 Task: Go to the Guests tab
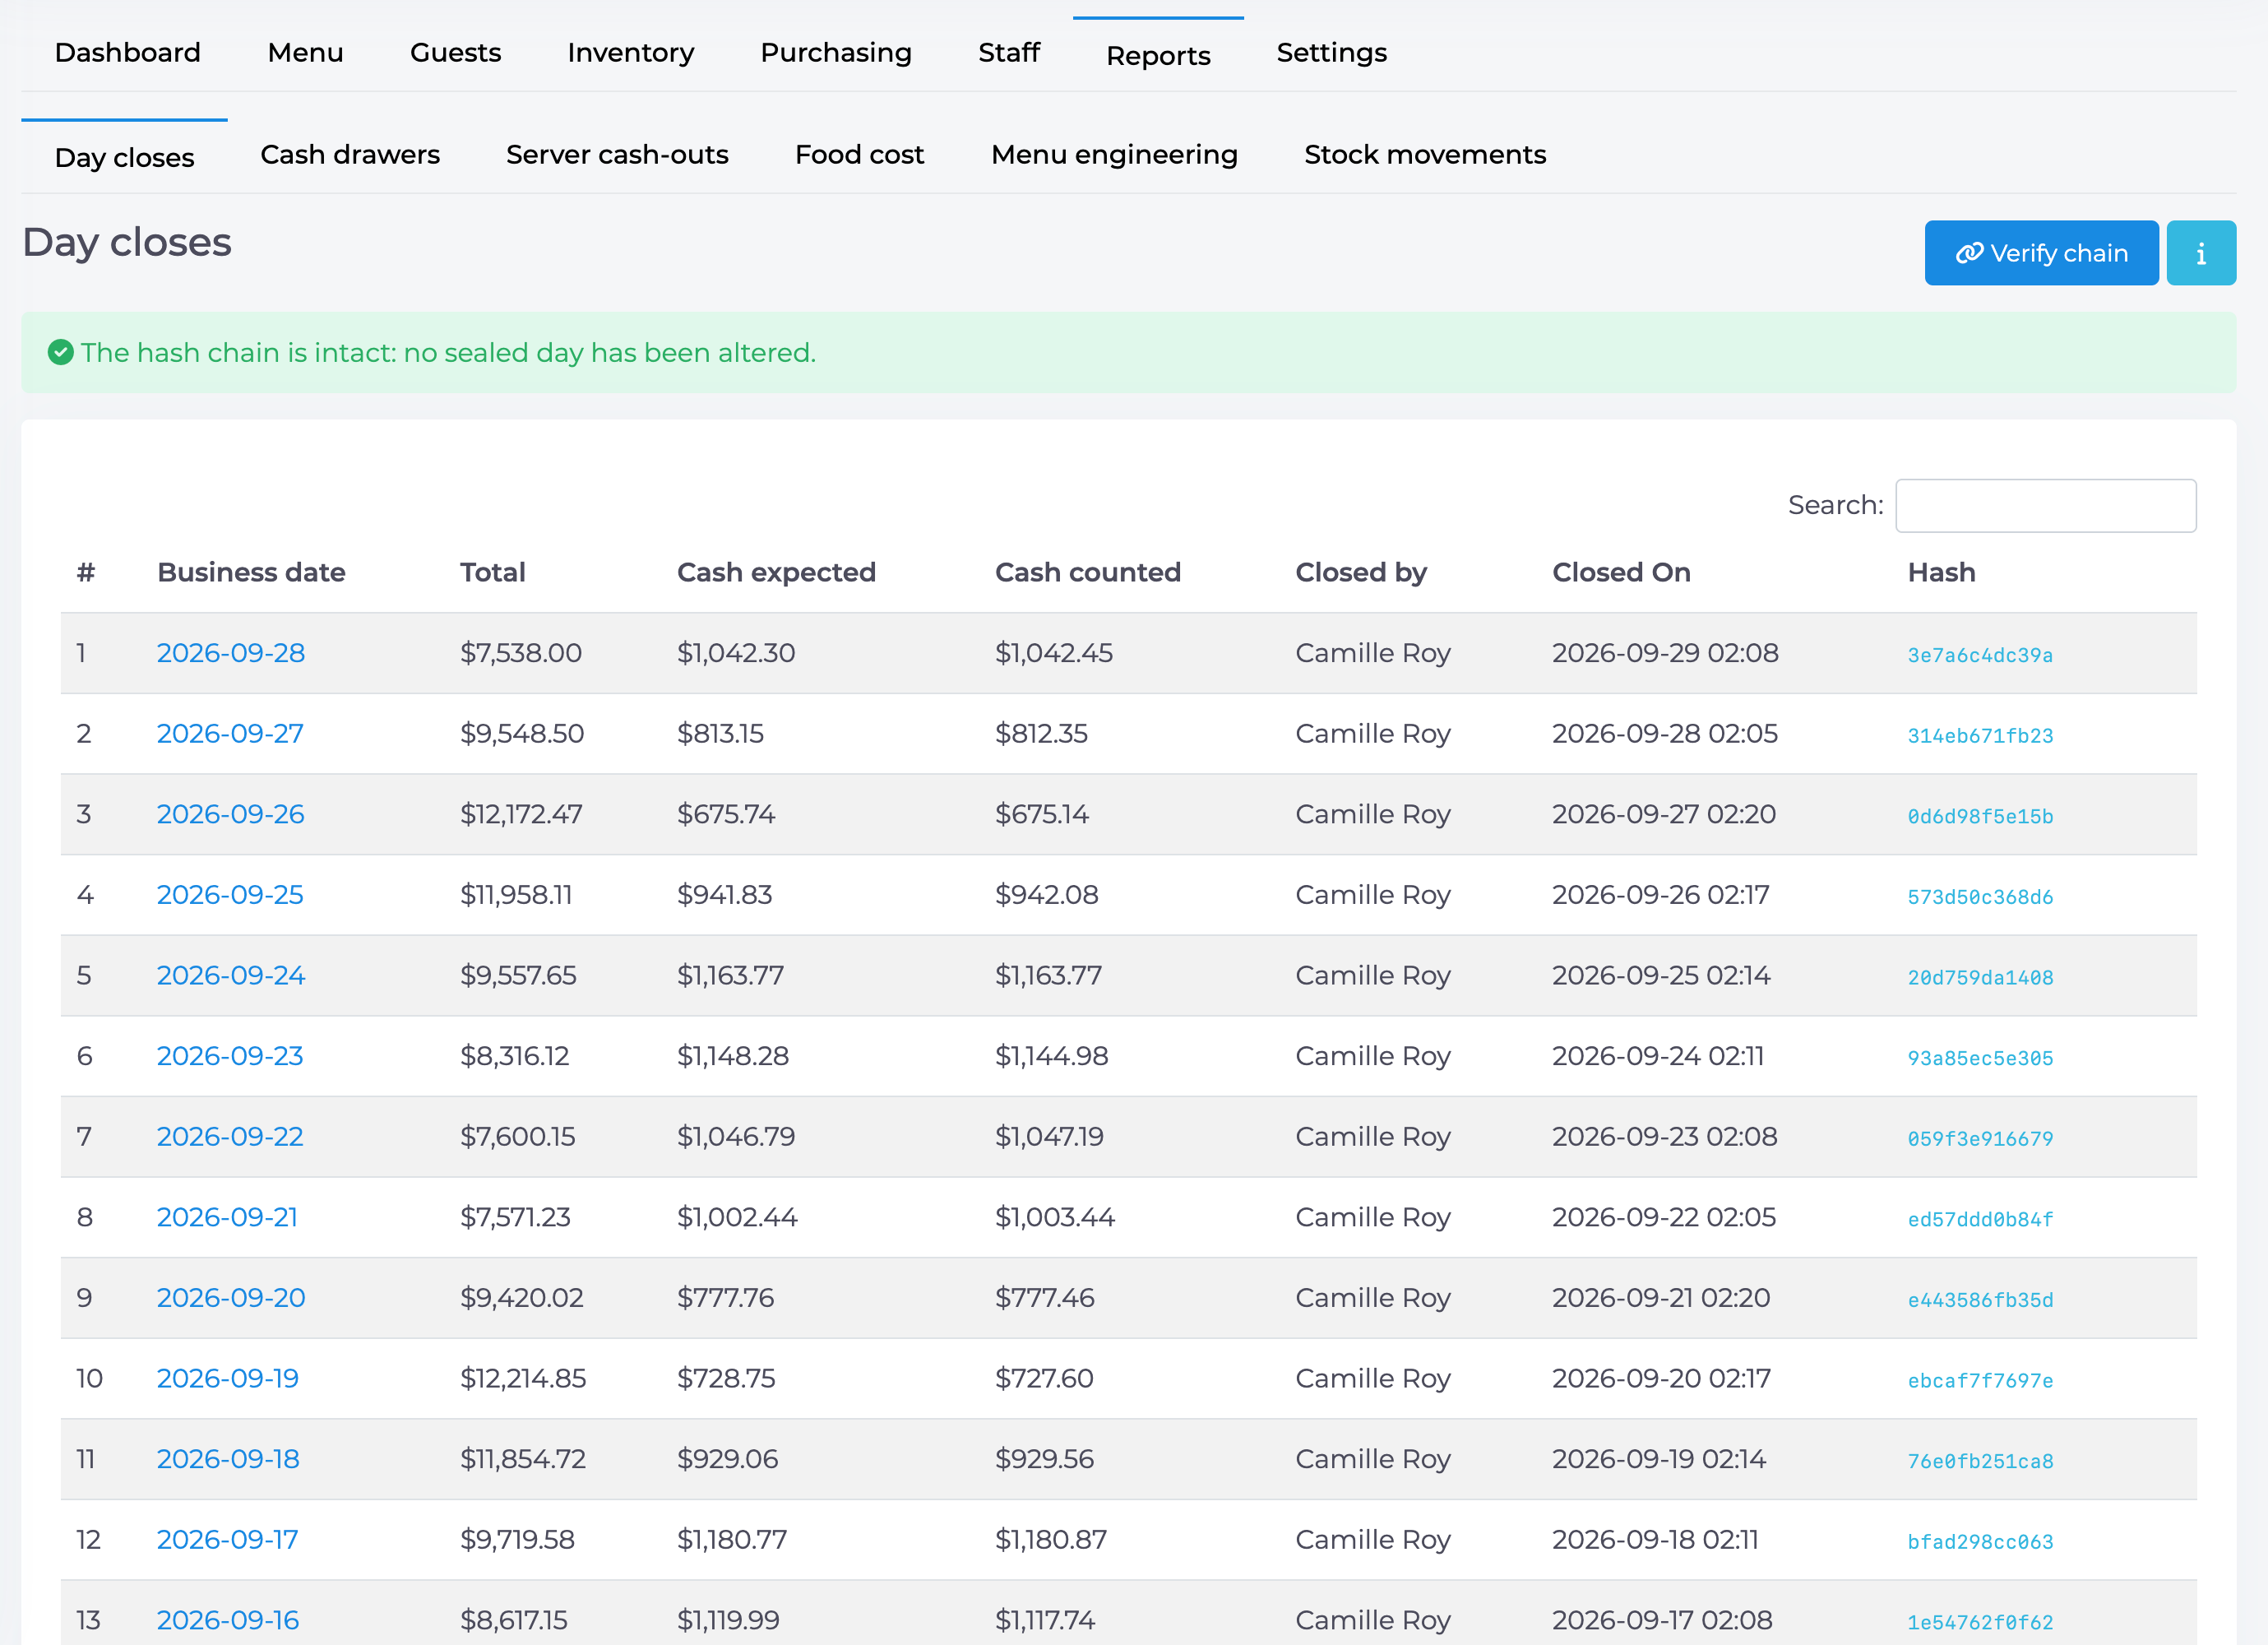coord(455,53)
